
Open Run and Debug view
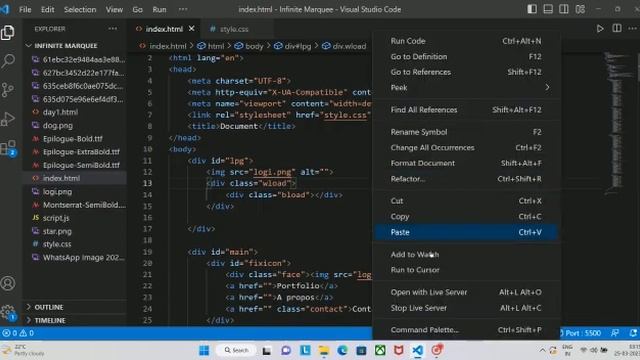coord(8,119)
